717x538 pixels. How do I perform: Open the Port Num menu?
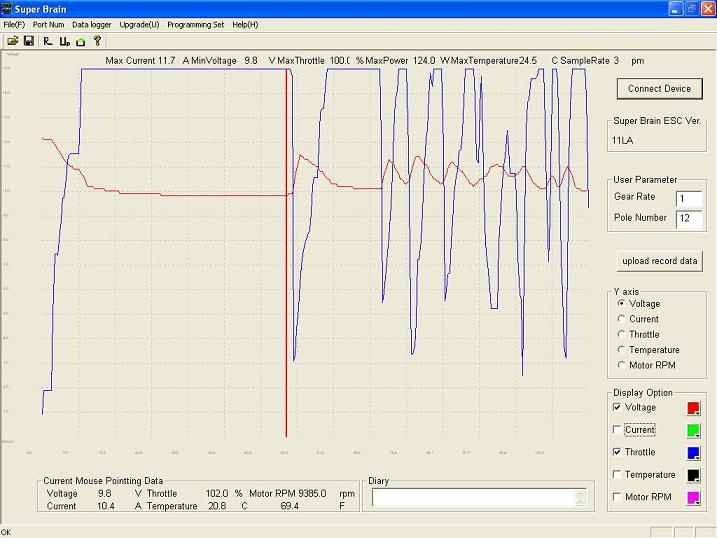(48, 25)
